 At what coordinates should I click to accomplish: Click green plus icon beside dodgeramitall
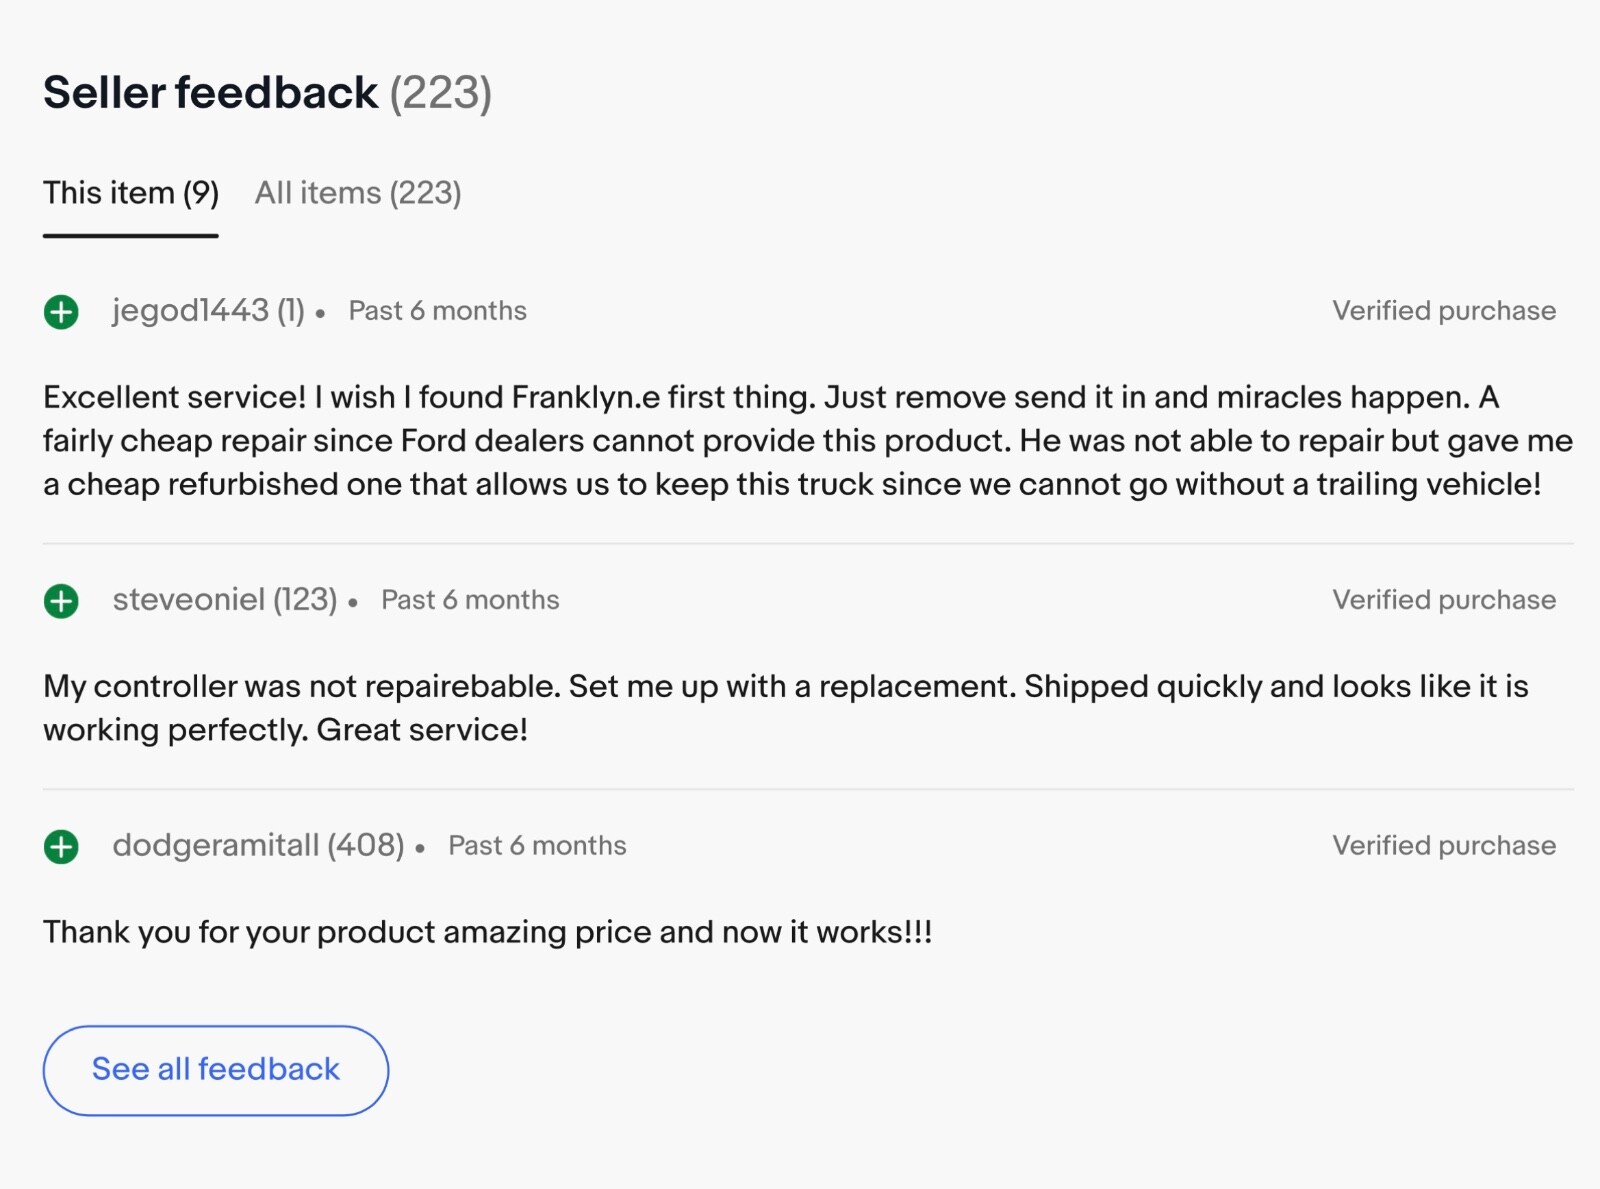tap(61, 847)
